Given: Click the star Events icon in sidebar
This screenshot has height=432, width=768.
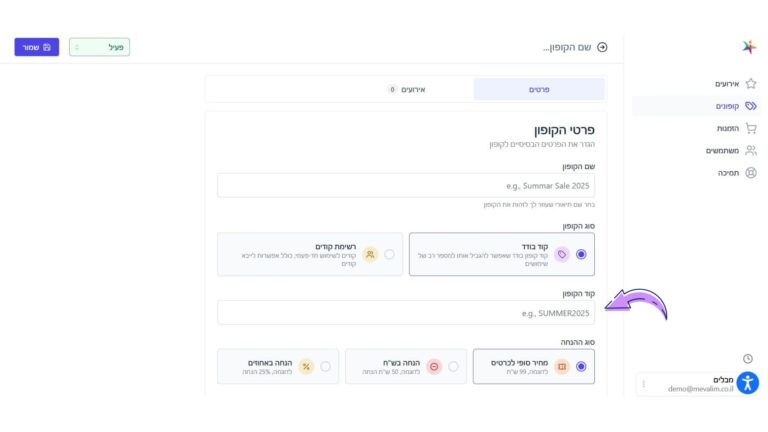Looking at the screenshot, I should pos(751,83).
